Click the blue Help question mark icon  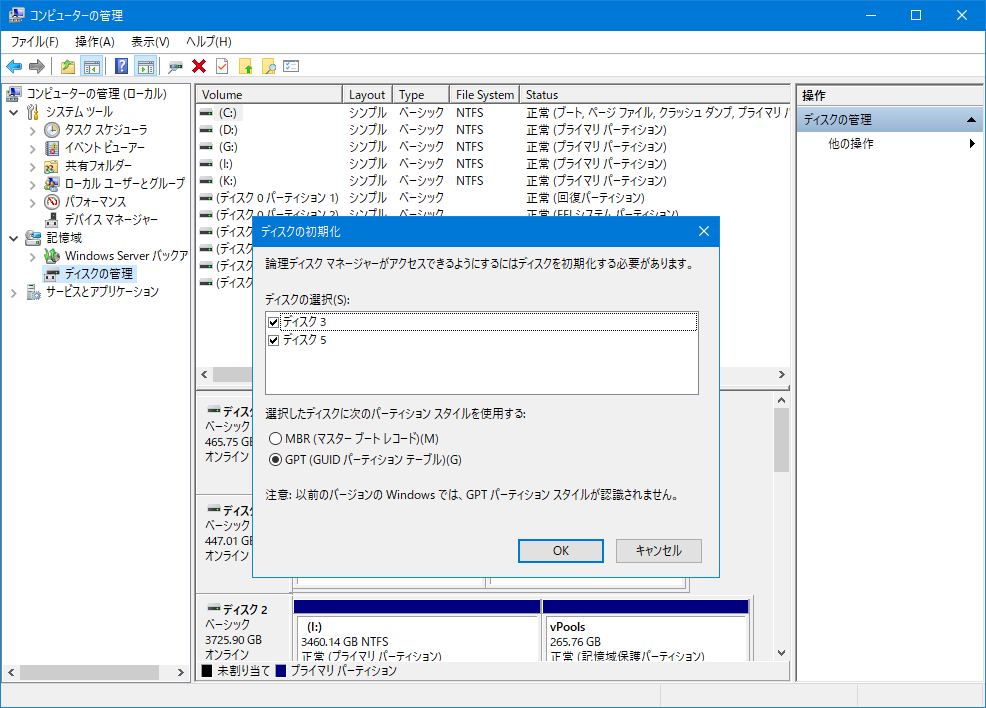point(121,66)
